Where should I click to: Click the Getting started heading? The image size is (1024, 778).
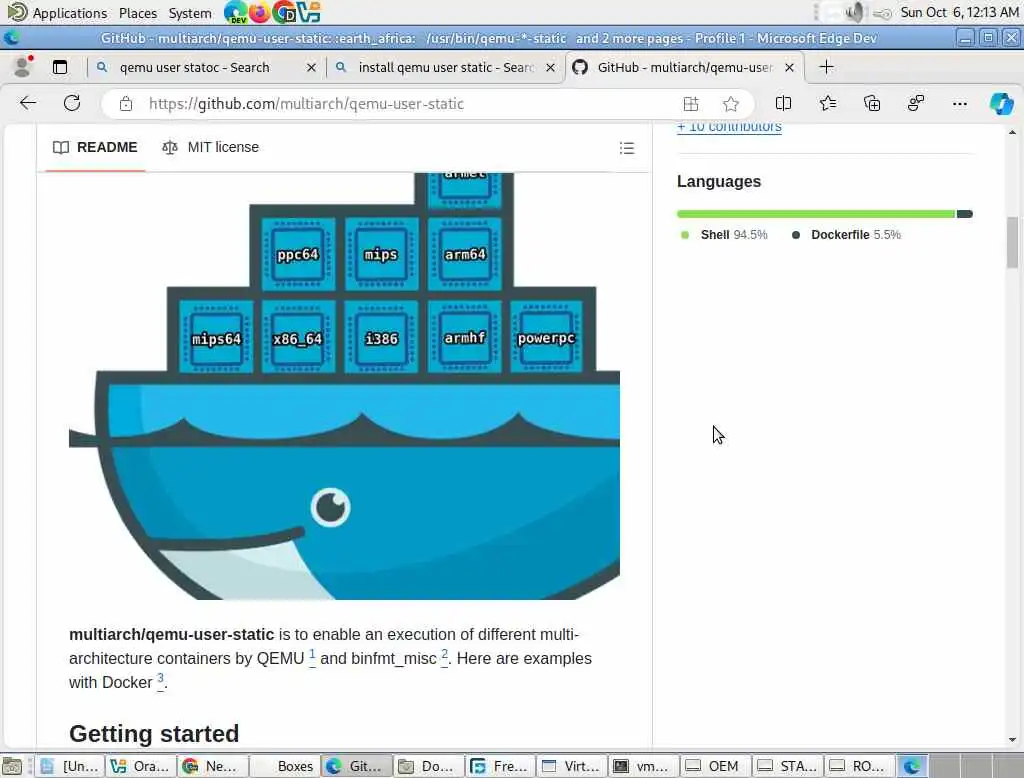click(x=154, y=734)
